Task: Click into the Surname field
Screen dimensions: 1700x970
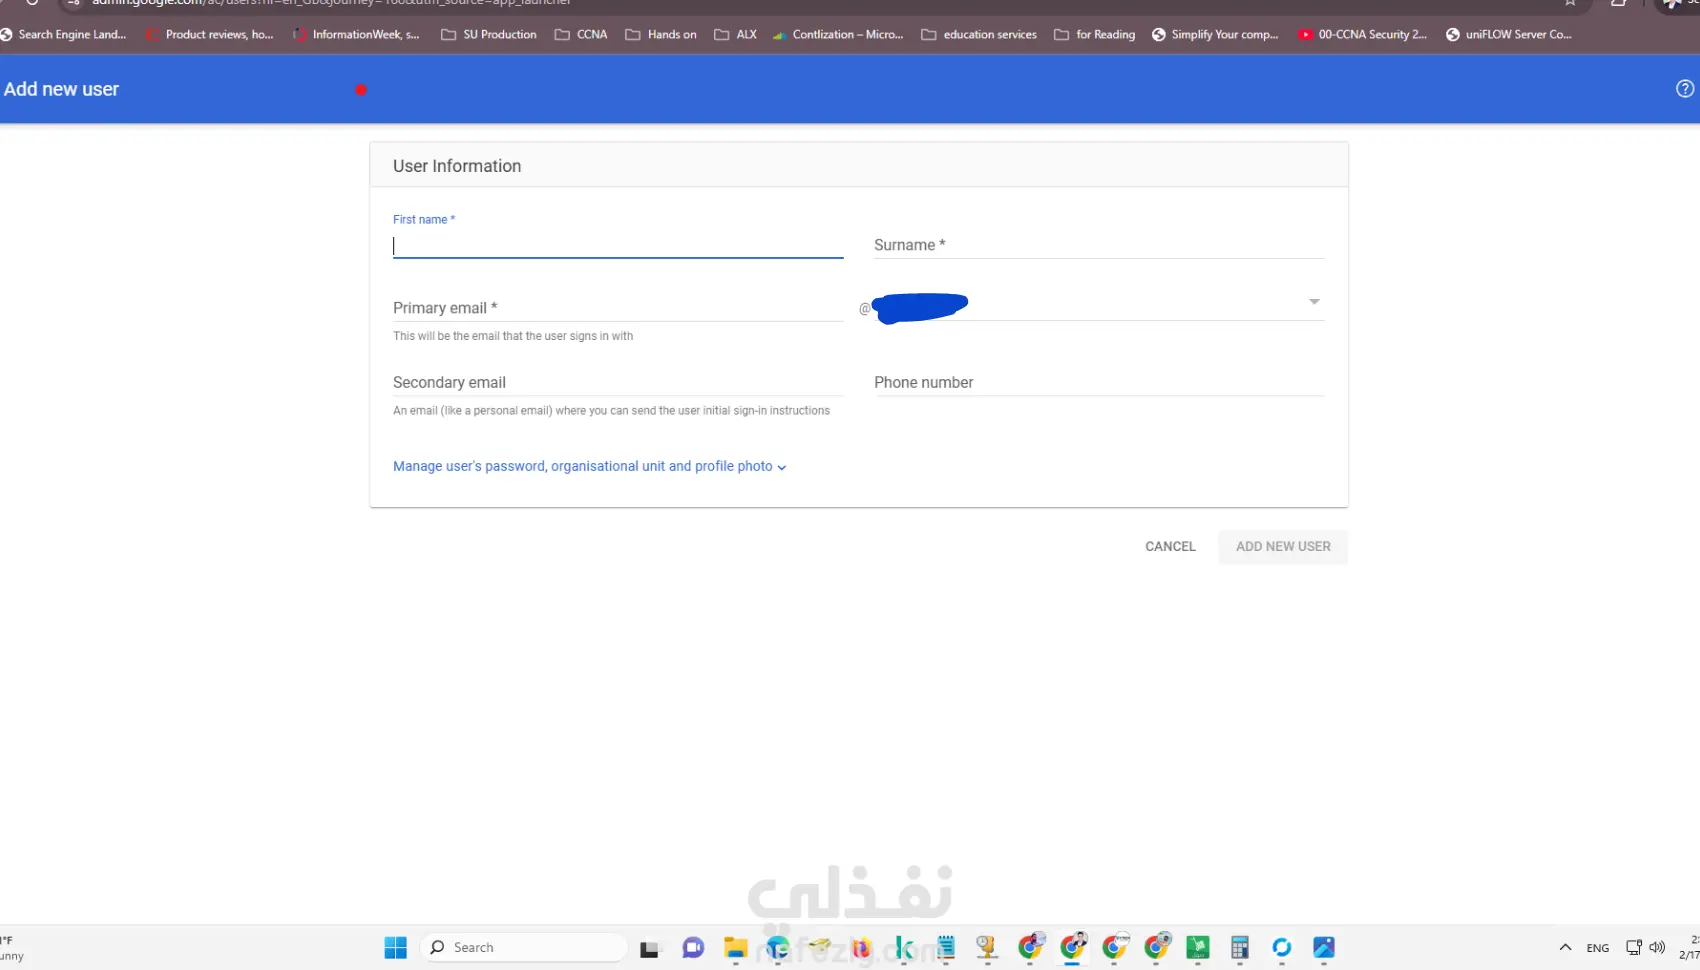Action: tap(1099, 245)
